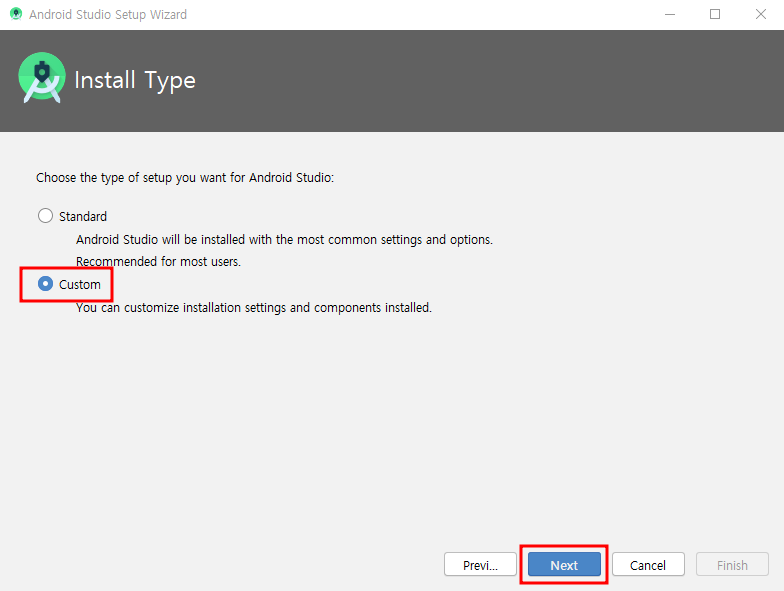Image resolution: width=784 pixels, height=591 pixels.
Task: Go back with the Previ... button
Action: point(480,564)
